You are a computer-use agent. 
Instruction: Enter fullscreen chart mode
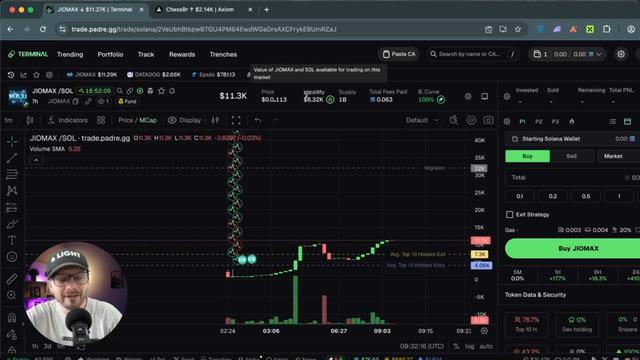pos(236,120)
